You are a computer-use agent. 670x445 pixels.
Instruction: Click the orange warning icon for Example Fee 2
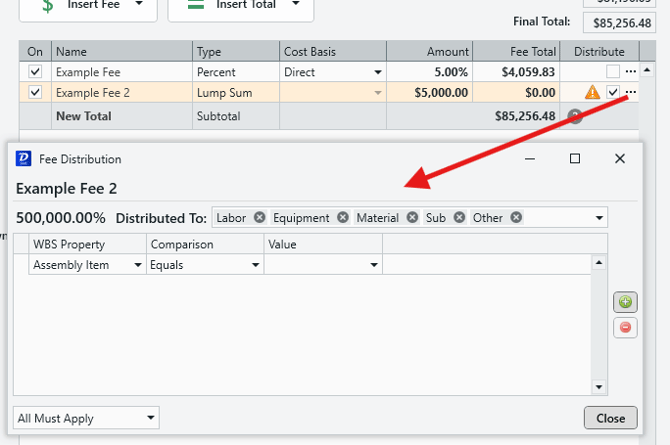point(593,92)
